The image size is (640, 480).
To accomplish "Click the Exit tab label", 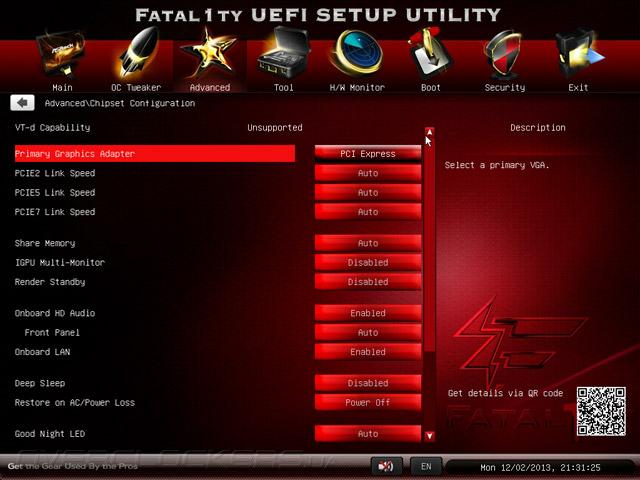I will [578, 87].
